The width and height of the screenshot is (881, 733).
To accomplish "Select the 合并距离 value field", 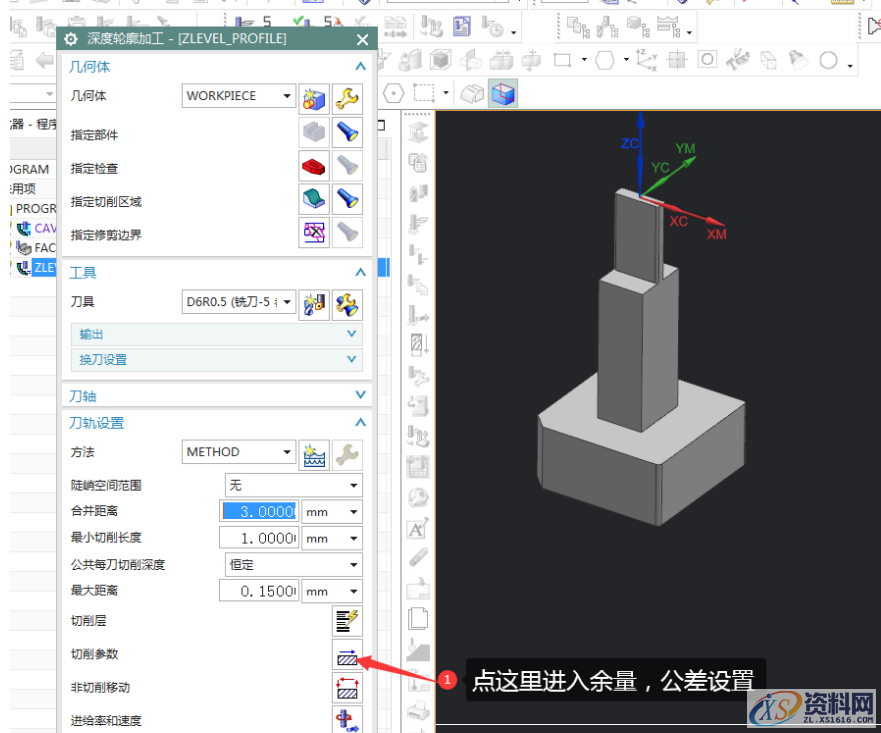I will 258,511.
